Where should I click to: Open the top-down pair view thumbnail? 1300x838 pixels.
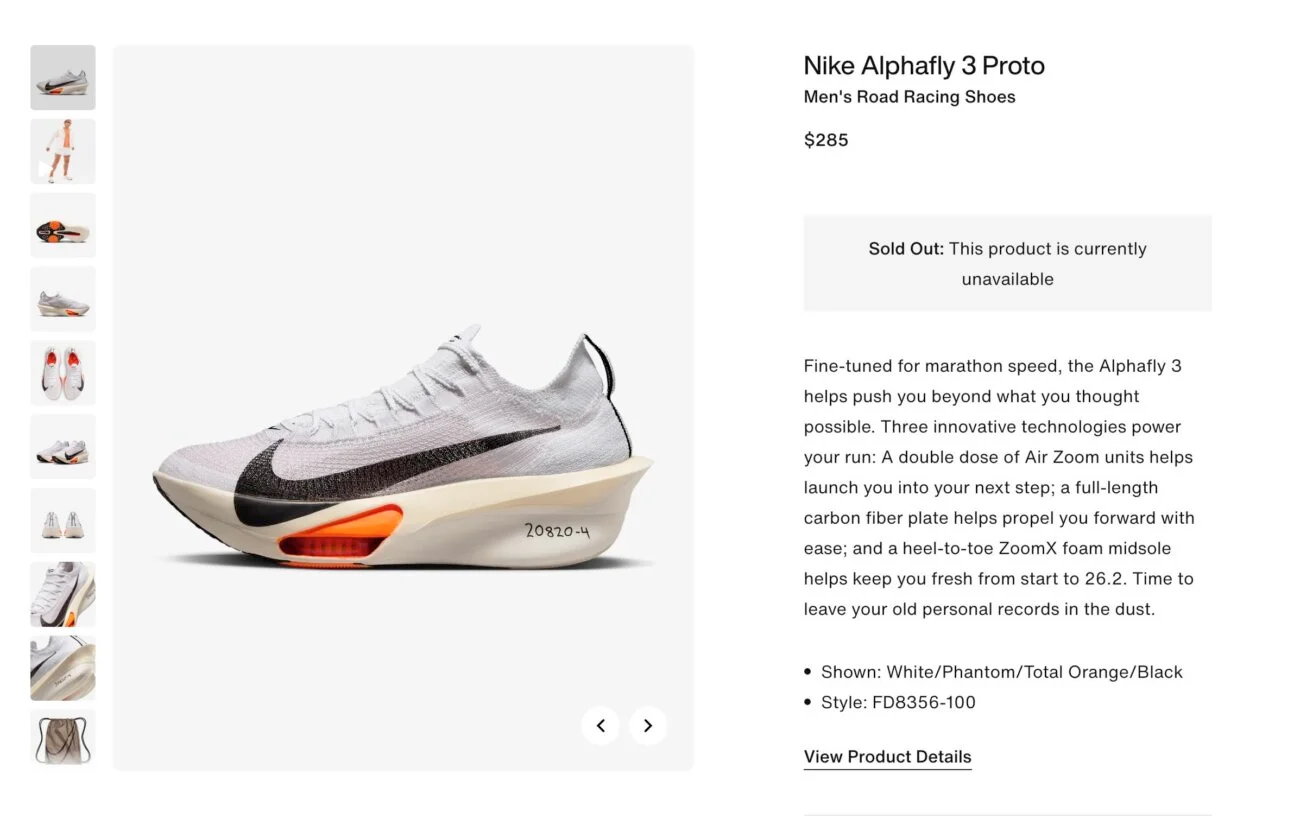[x=63, y=373]
